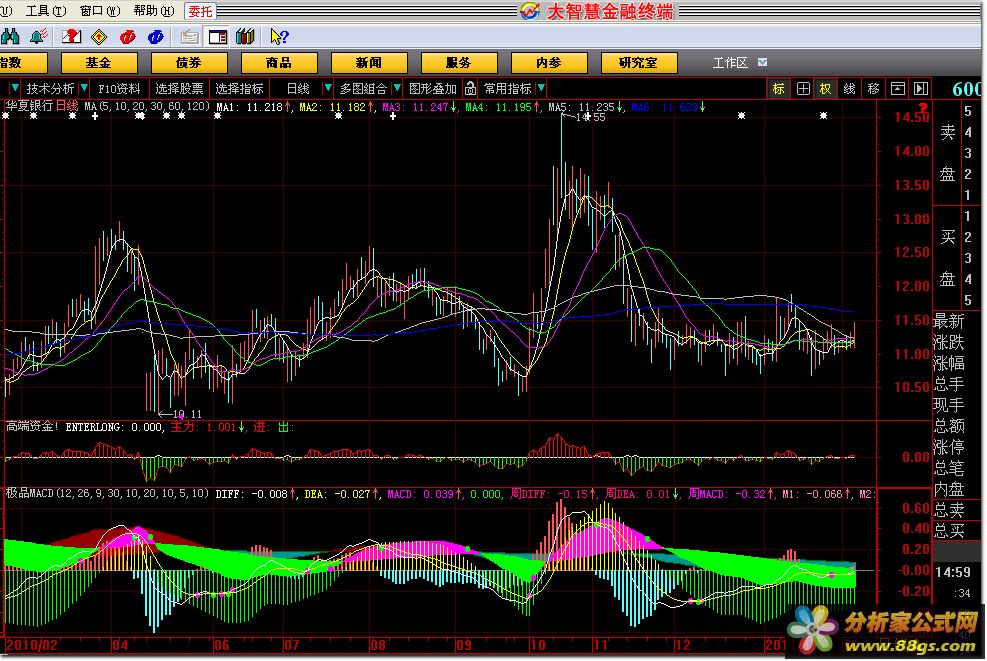The height and width of the screenshot is (661, 987).
Task: Open the books library icon
Action: pos(245,37)
